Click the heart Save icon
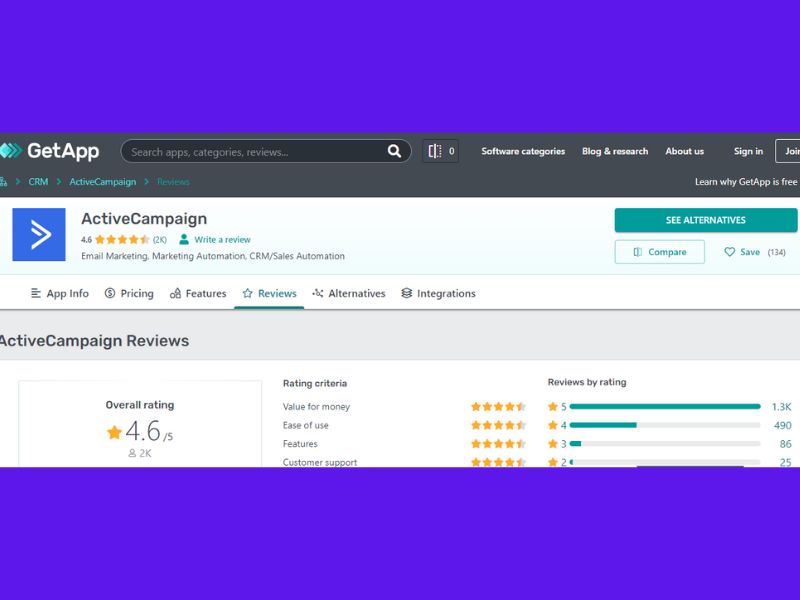The height and width of the screenshot is (600, 800). 730,252
